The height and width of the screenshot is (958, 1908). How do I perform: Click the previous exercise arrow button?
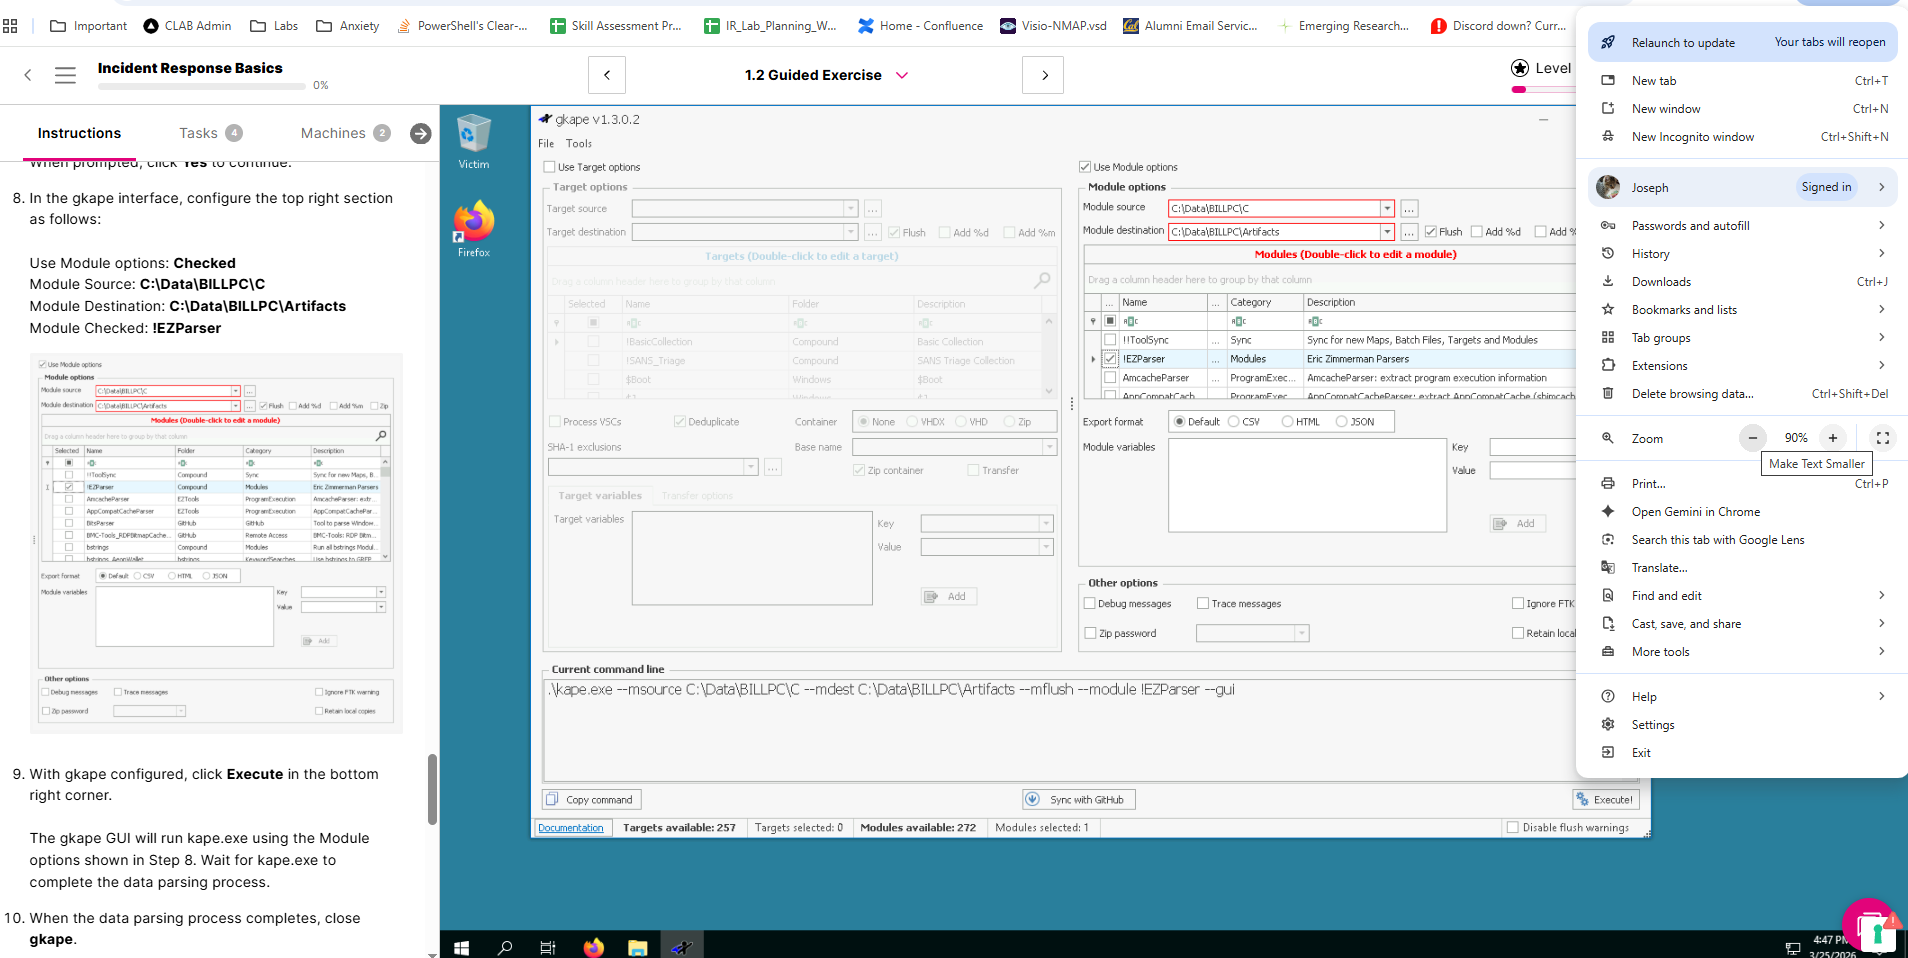click(607, 75)
